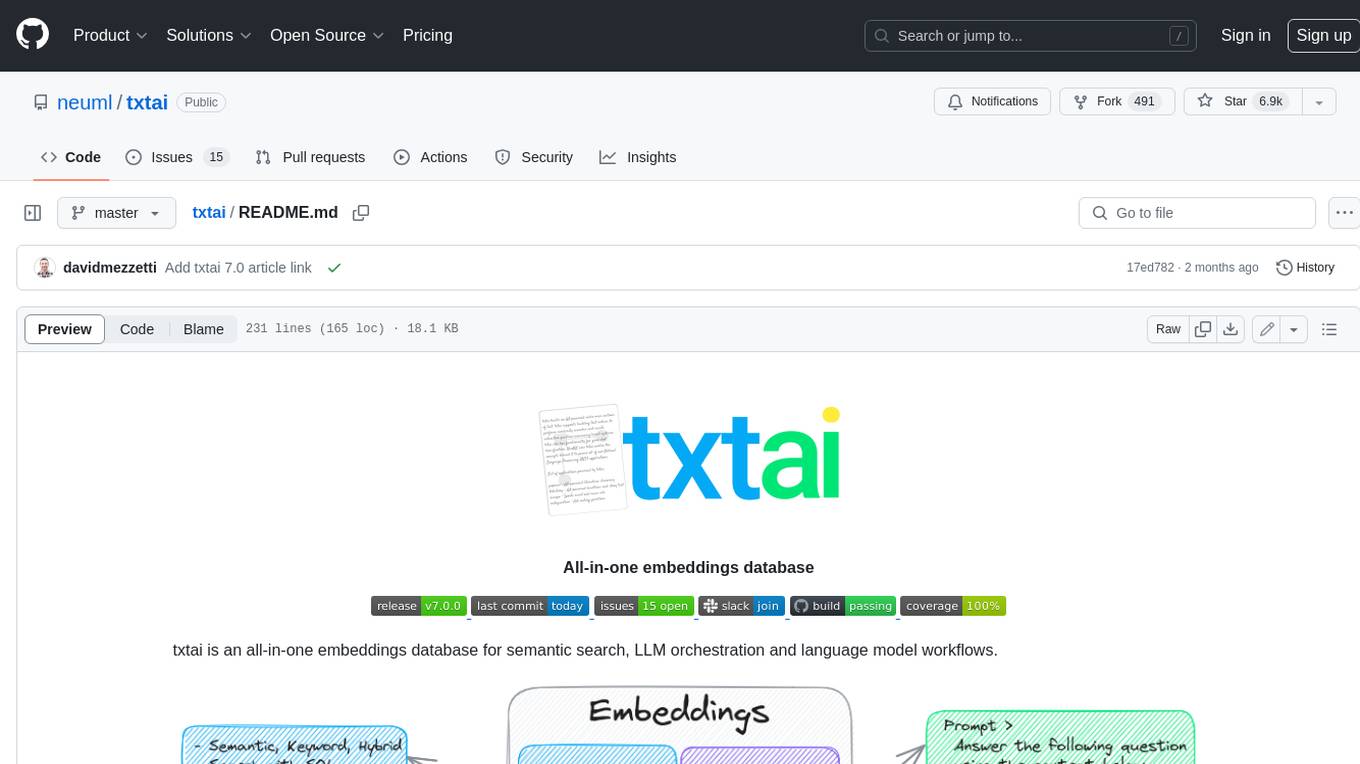Open the more file actions menu
Screen dimensions: 1360x764
pos(1344,213)
